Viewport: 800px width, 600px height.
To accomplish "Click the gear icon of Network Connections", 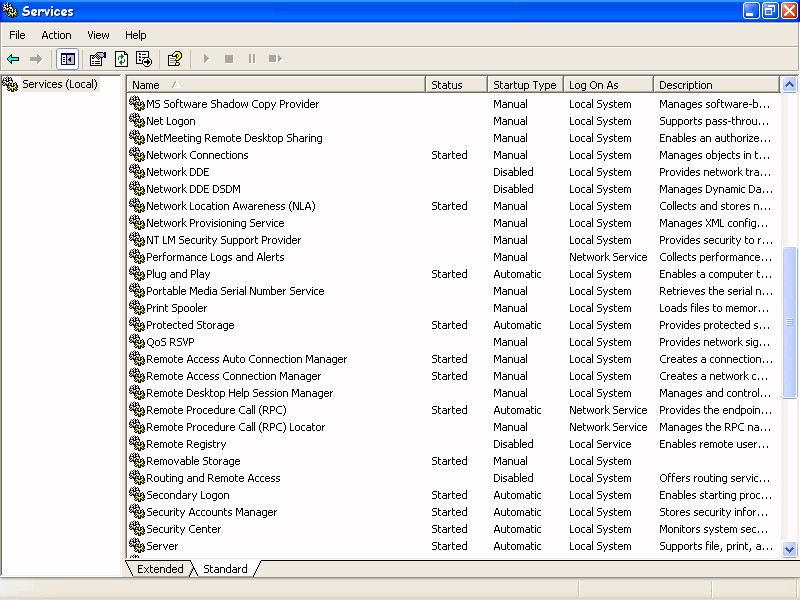I will (x=137, y=154).
